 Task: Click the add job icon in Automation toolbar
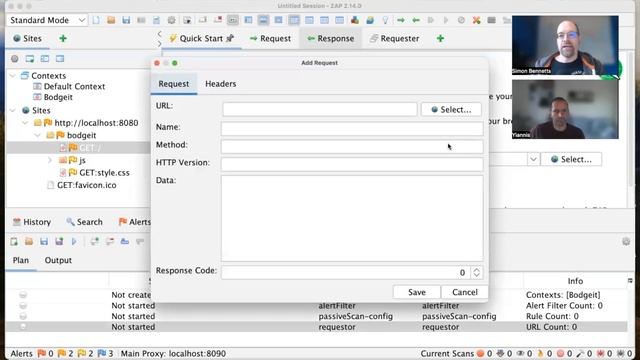pos(95,242)
